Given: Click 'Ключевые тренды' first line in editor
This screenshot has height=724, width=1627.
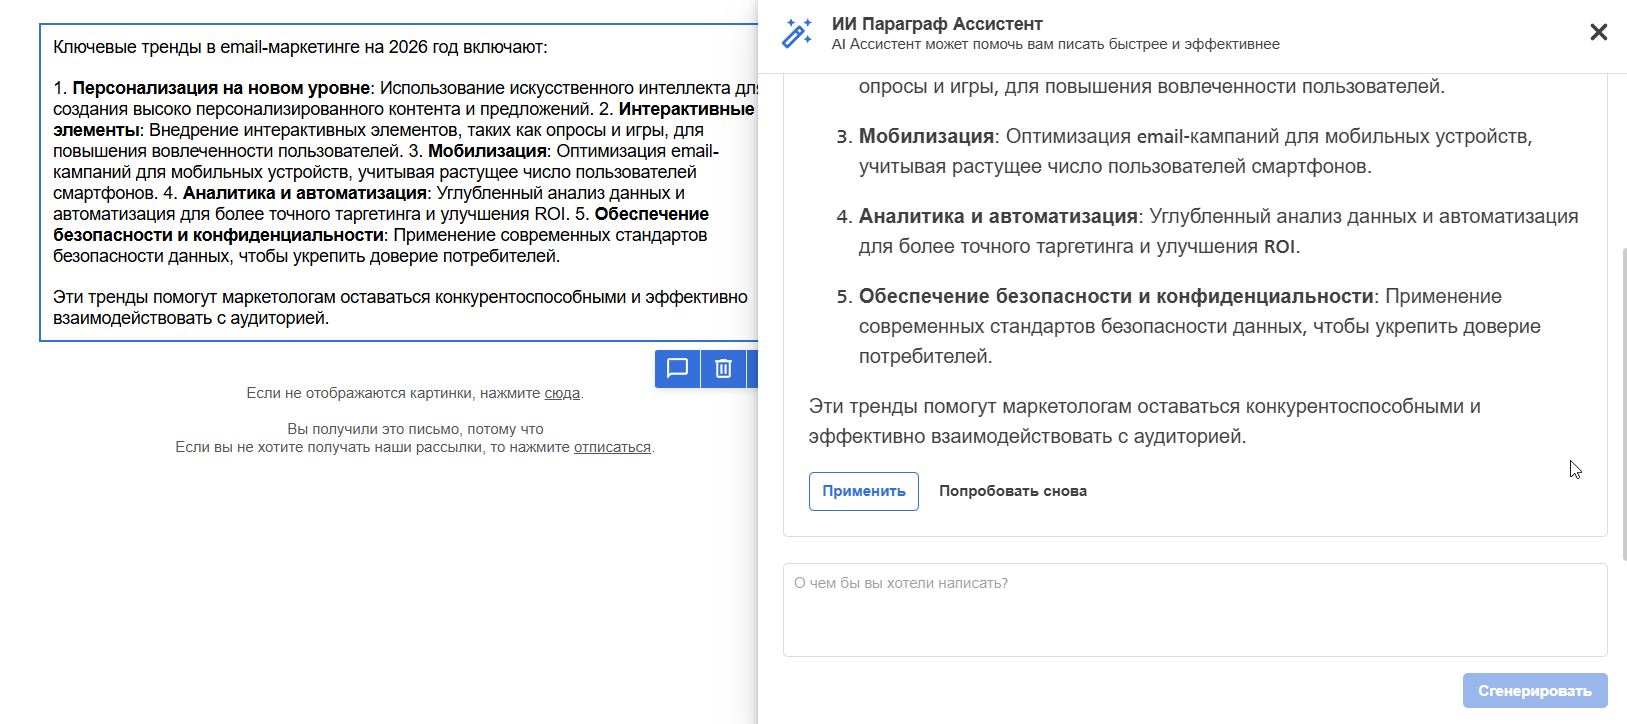Looking at the screenshot, I should click(300, 47).
